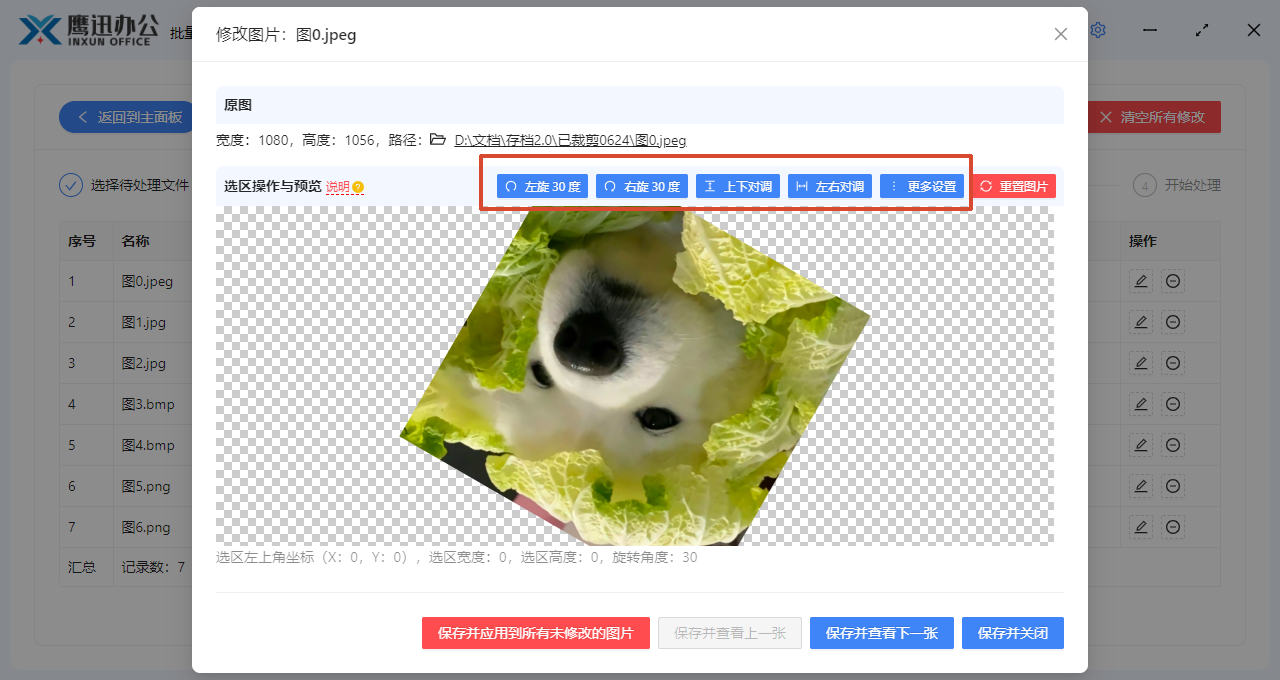Select file 图3.bmp in the list
Screen dimensions: 1280x680
click(148, 404)
